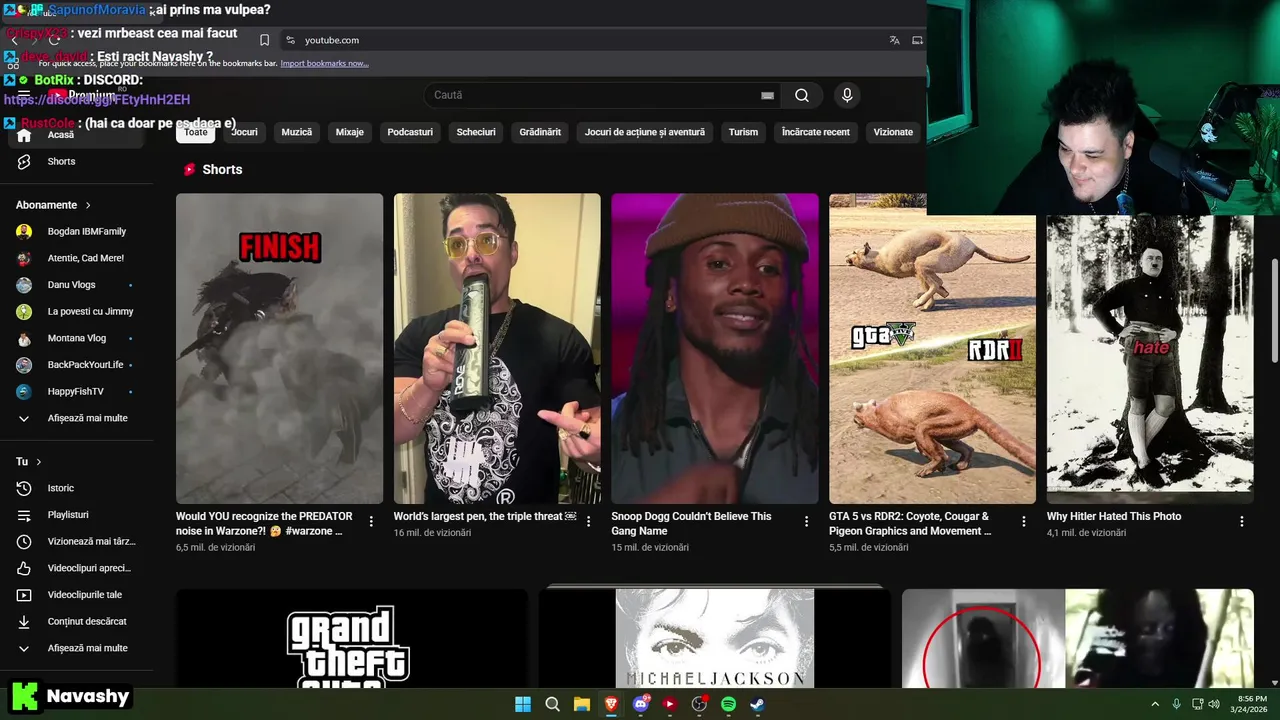Open the Acasă home sidebar item
This screenshot has width=1280, height=720.
(x=77, y=135)
